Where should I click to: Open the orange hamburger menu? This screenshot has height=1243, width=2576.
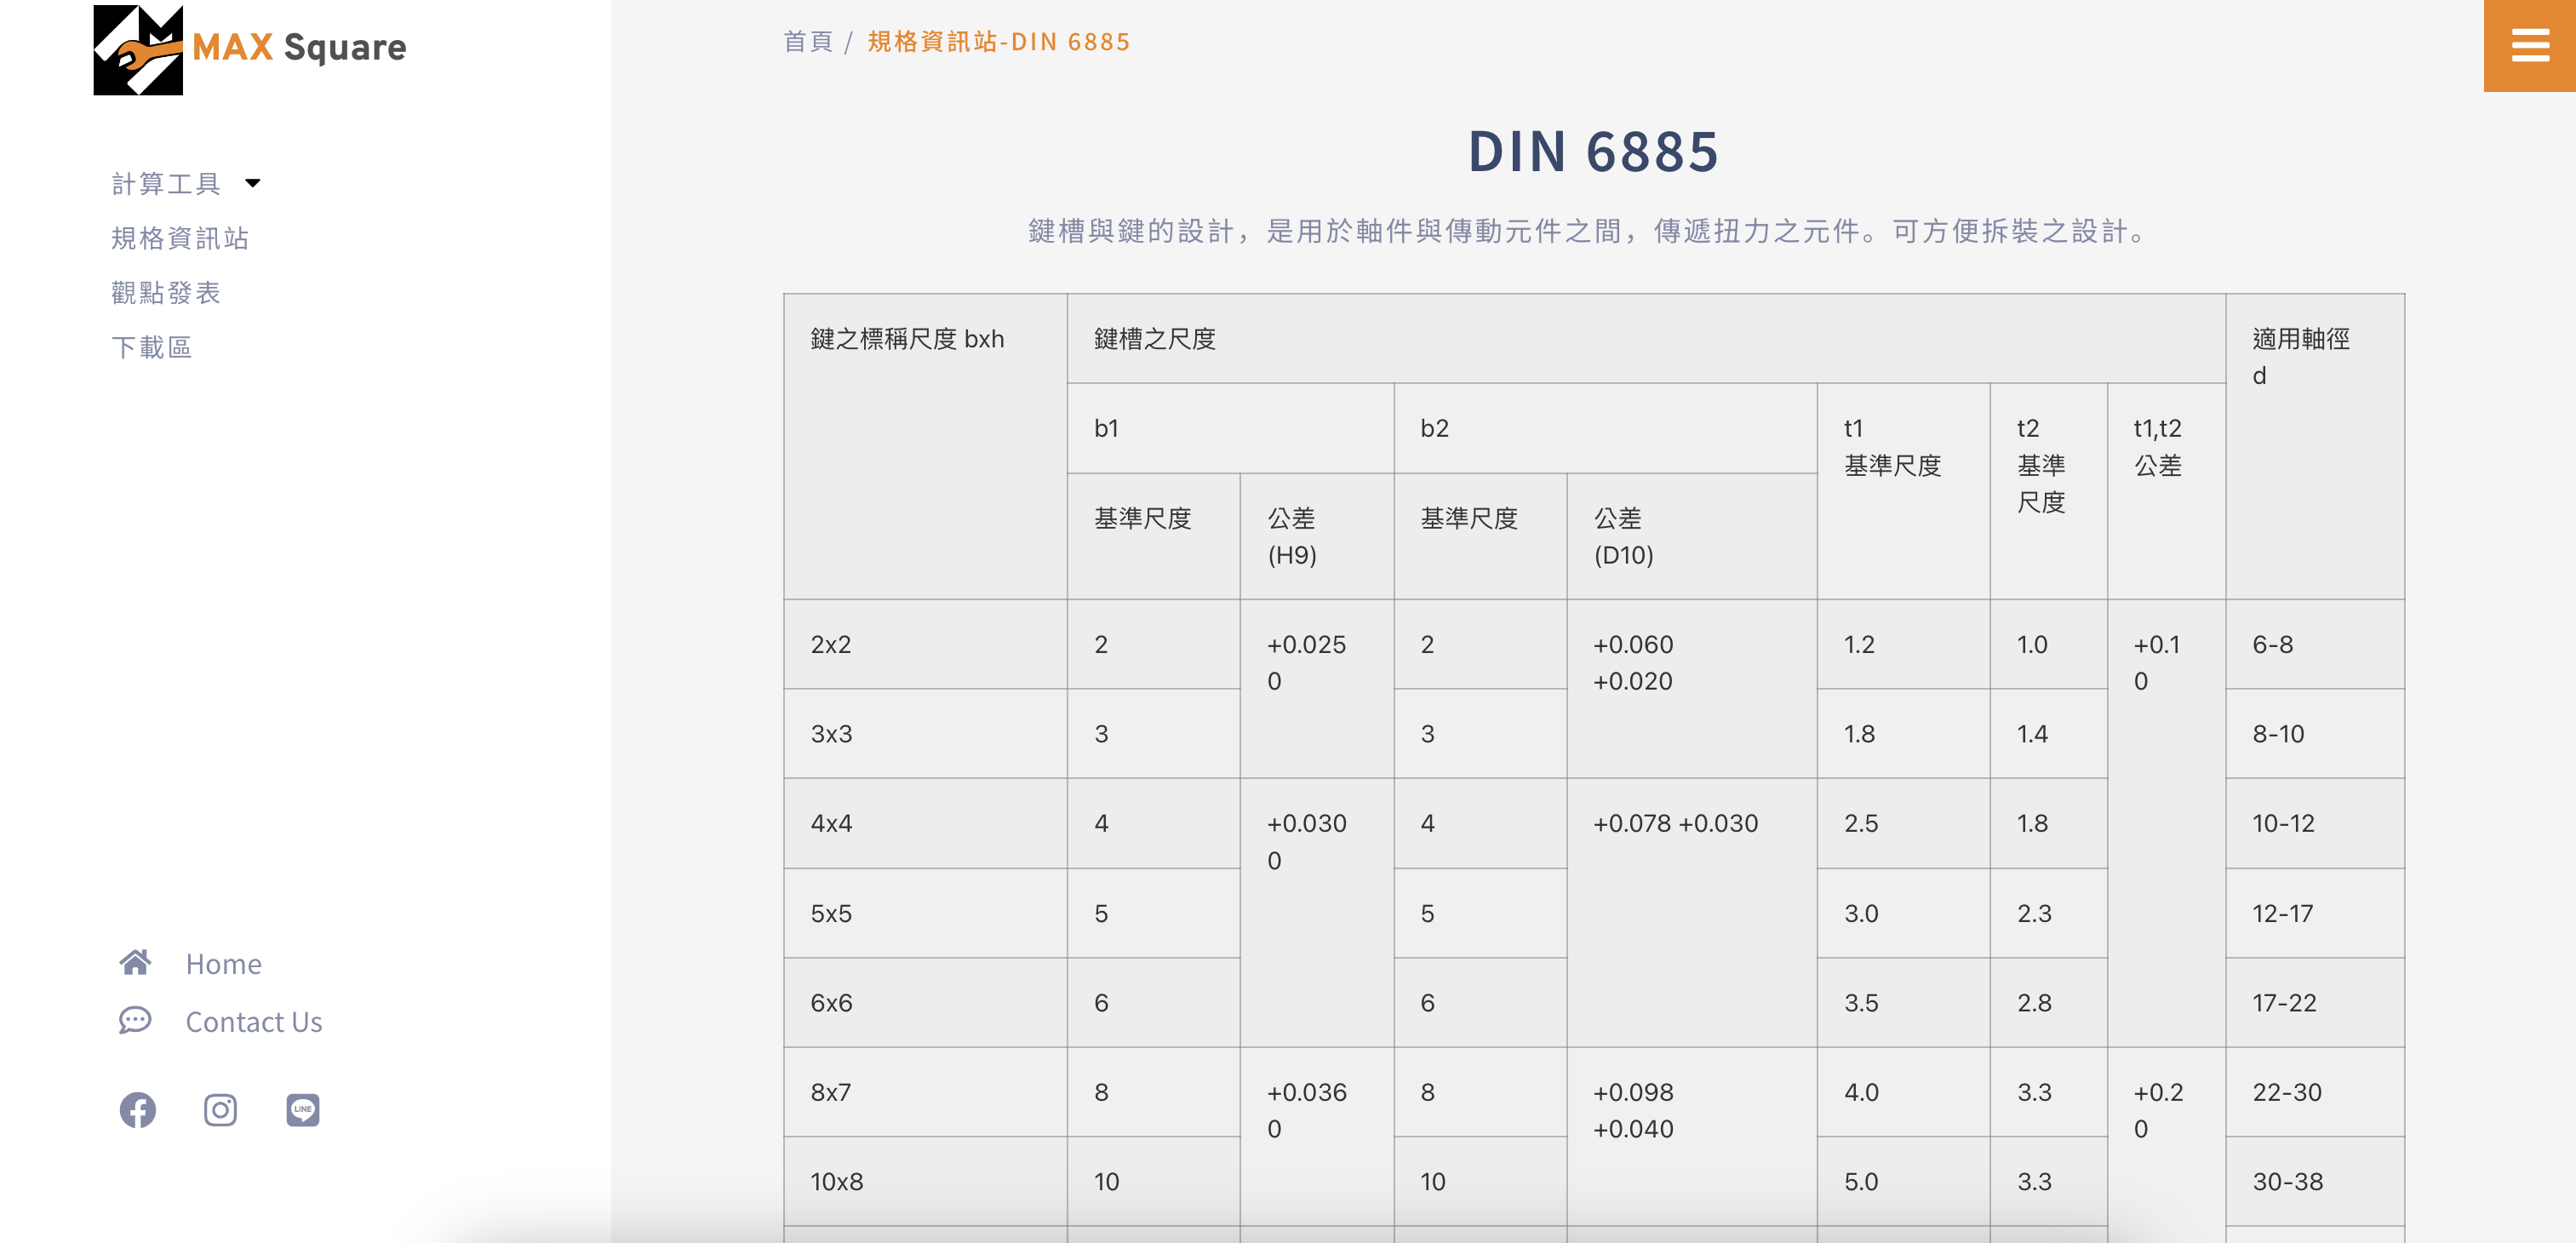tap(2529, 45)
